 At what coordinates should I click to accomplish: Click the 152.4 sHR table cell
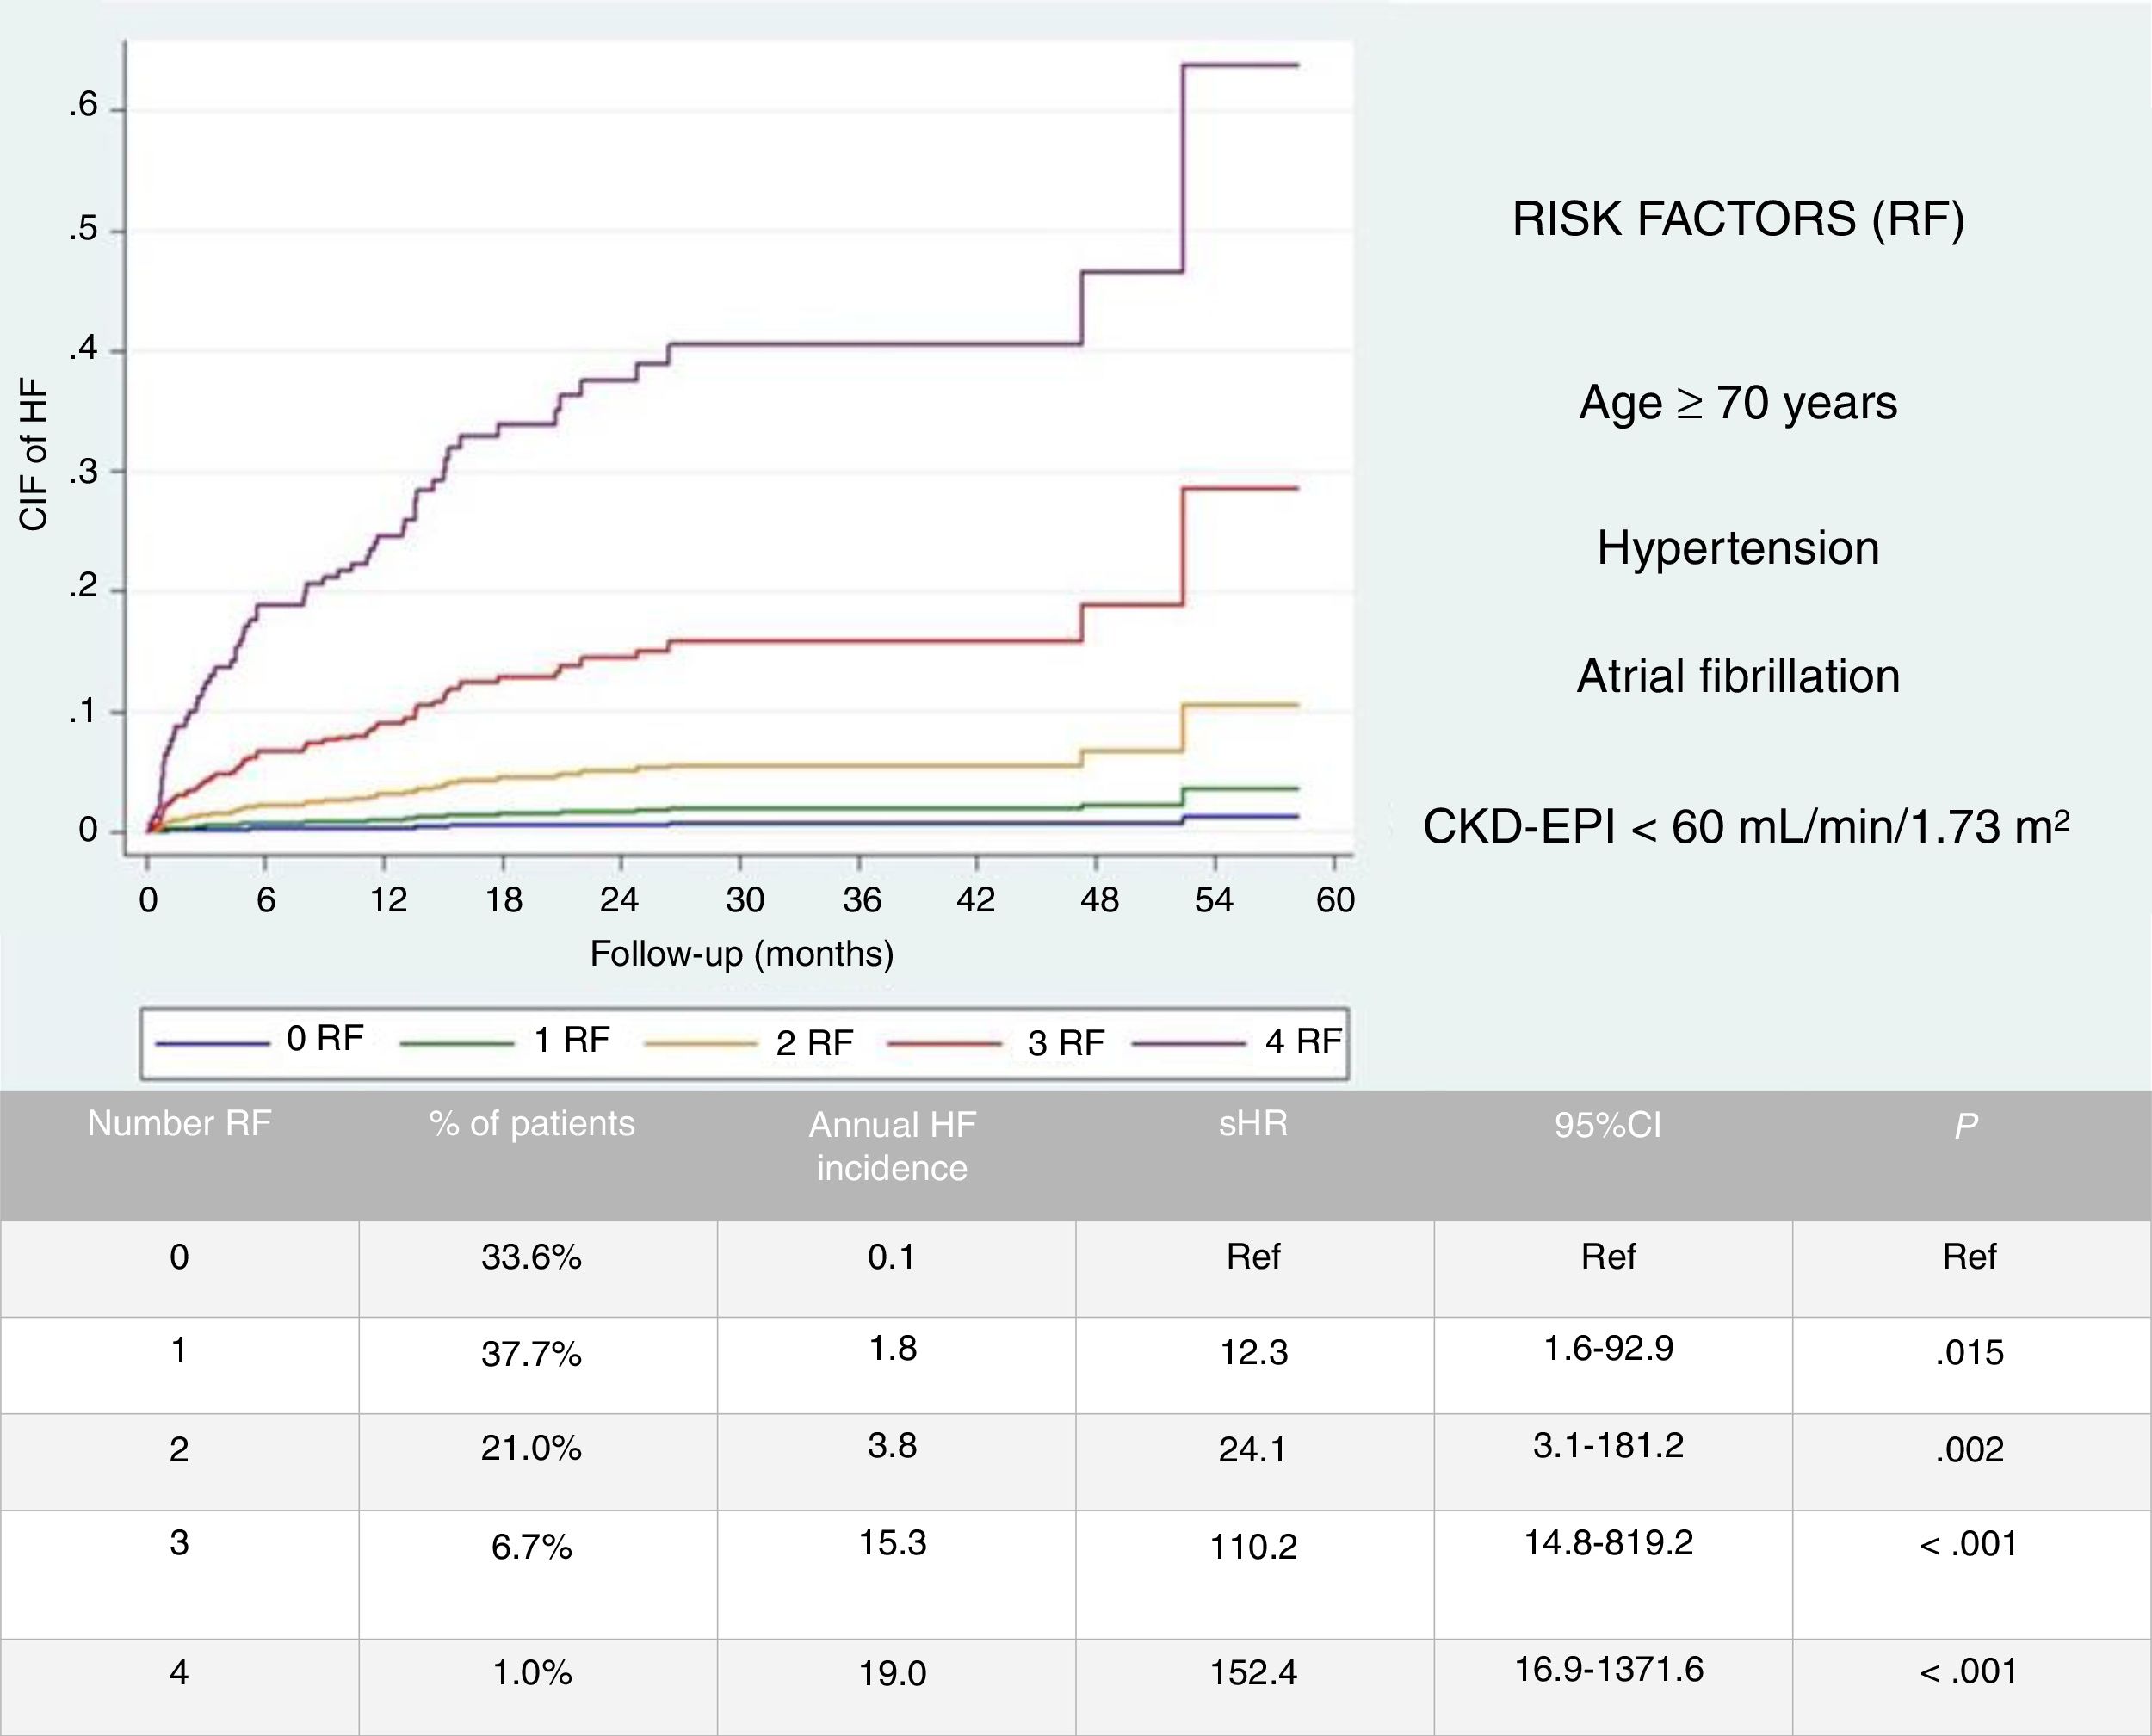coord(1253,1673)
